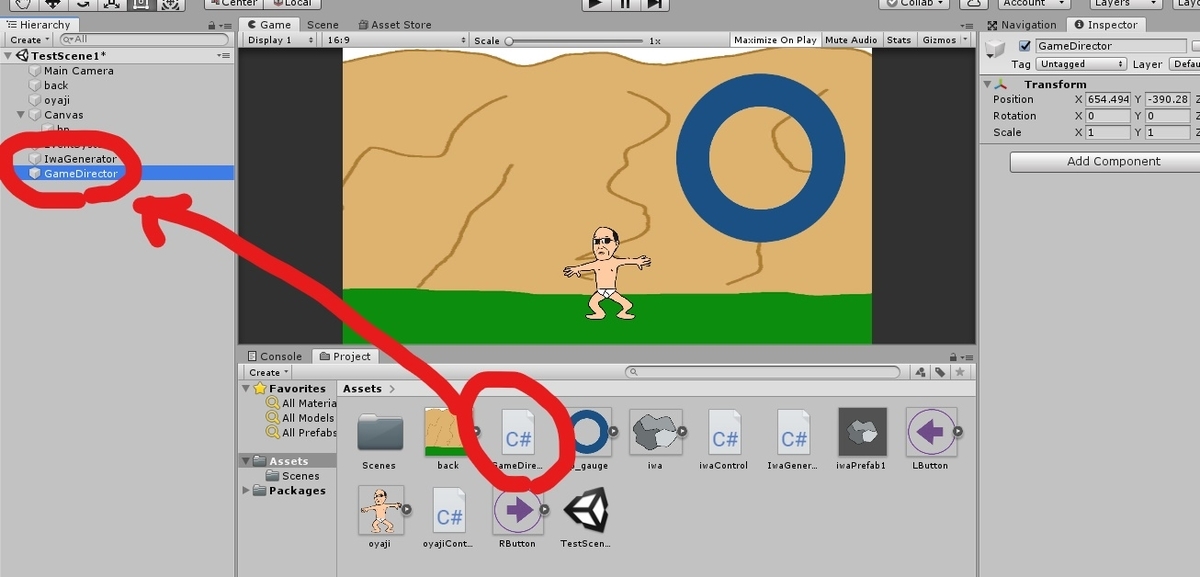Toggle Maximize On Play
The height and width of the screenshot is (577, 1200).
775,40
